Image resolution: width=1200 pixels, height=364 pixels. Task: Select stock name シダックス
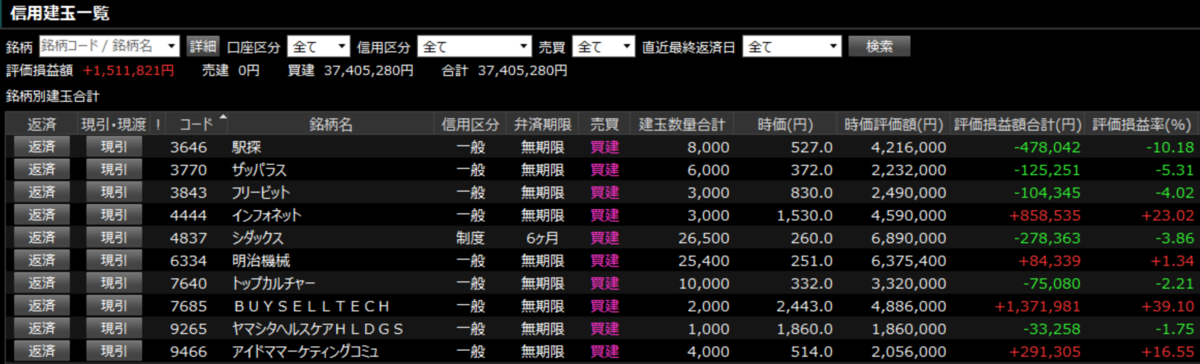pos(258,238)
